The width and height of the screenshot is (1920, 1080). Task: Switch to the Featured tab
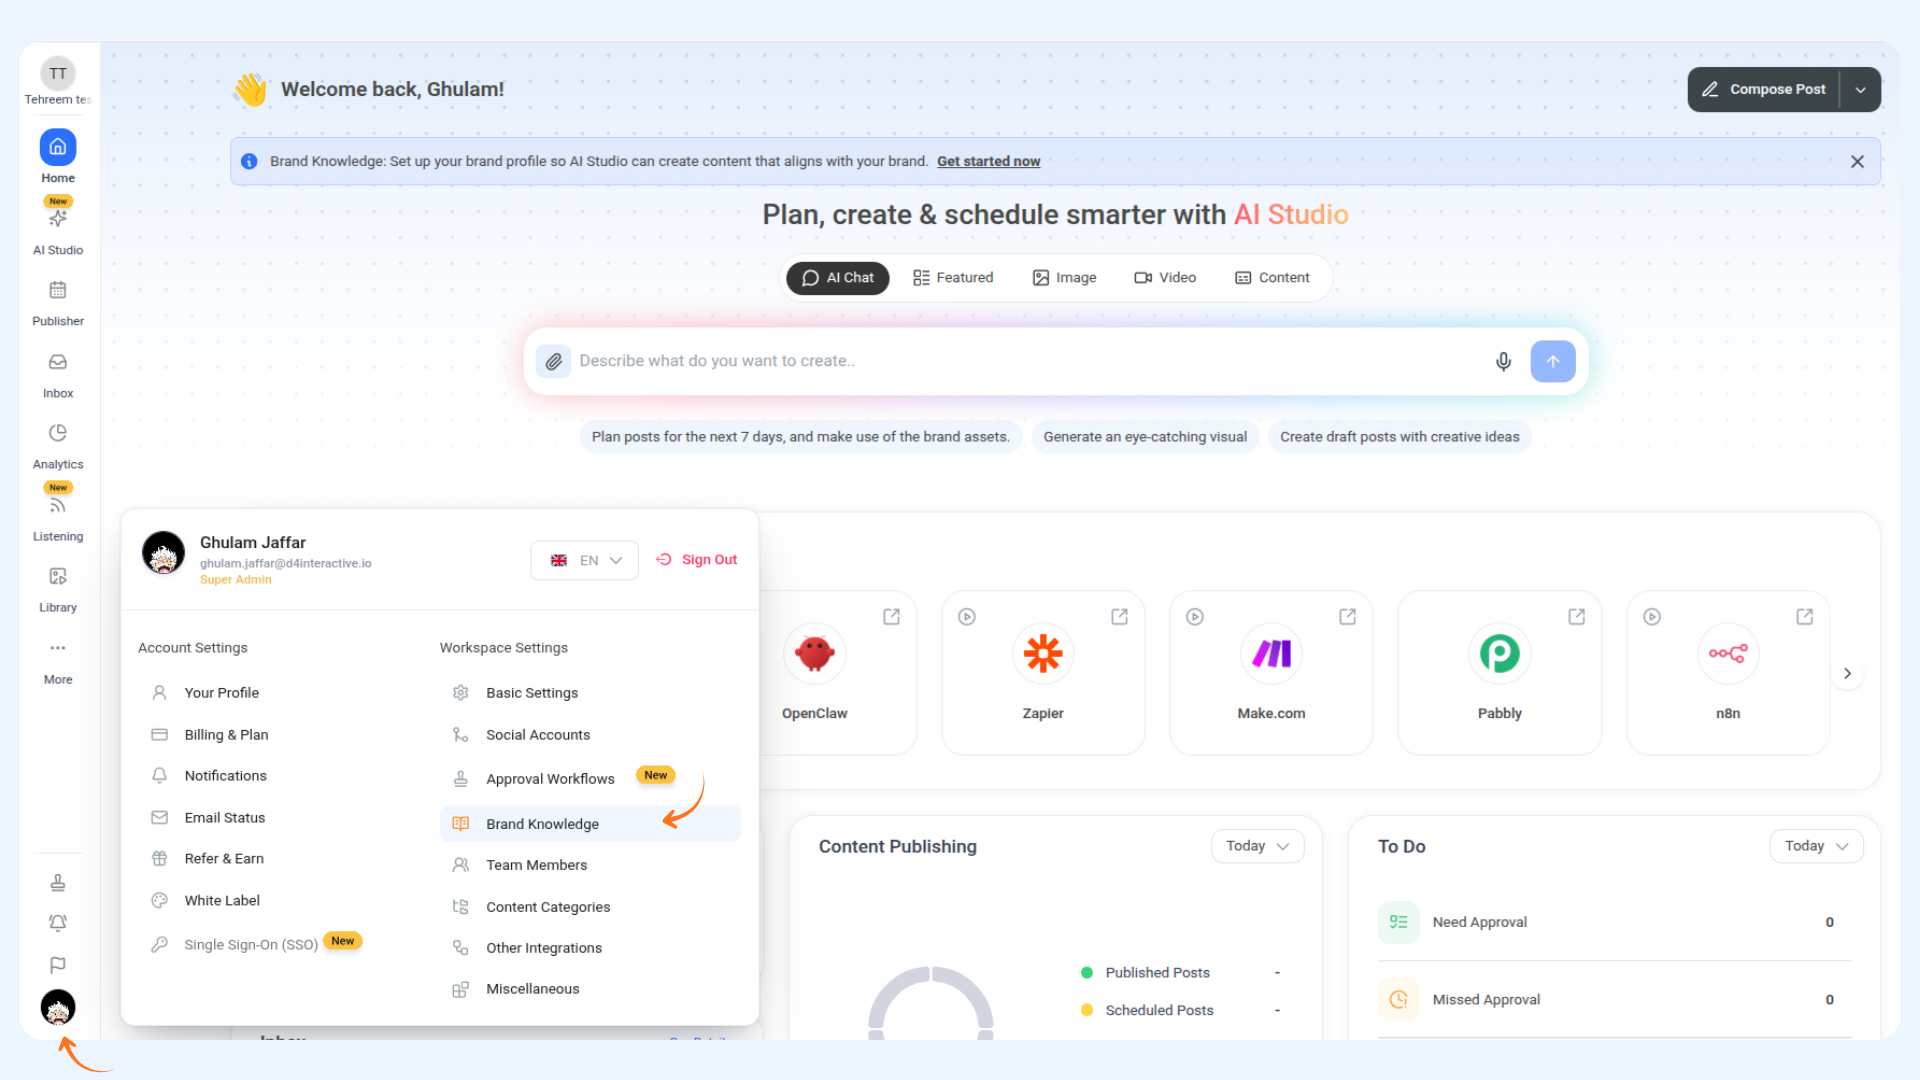pos(953,278)
